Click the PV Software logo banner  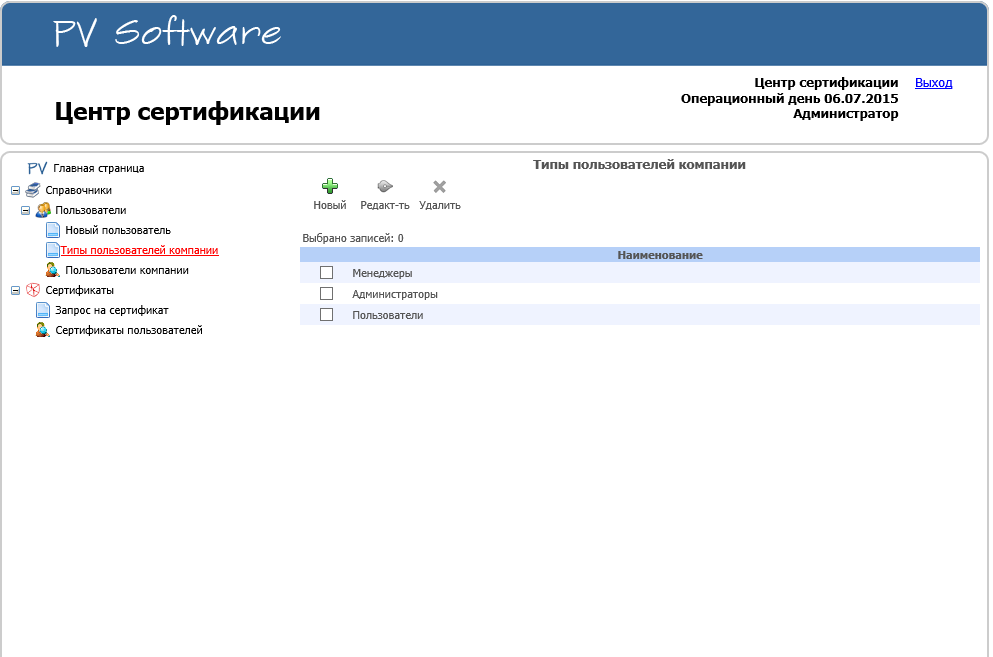click(x=167, y=32)
